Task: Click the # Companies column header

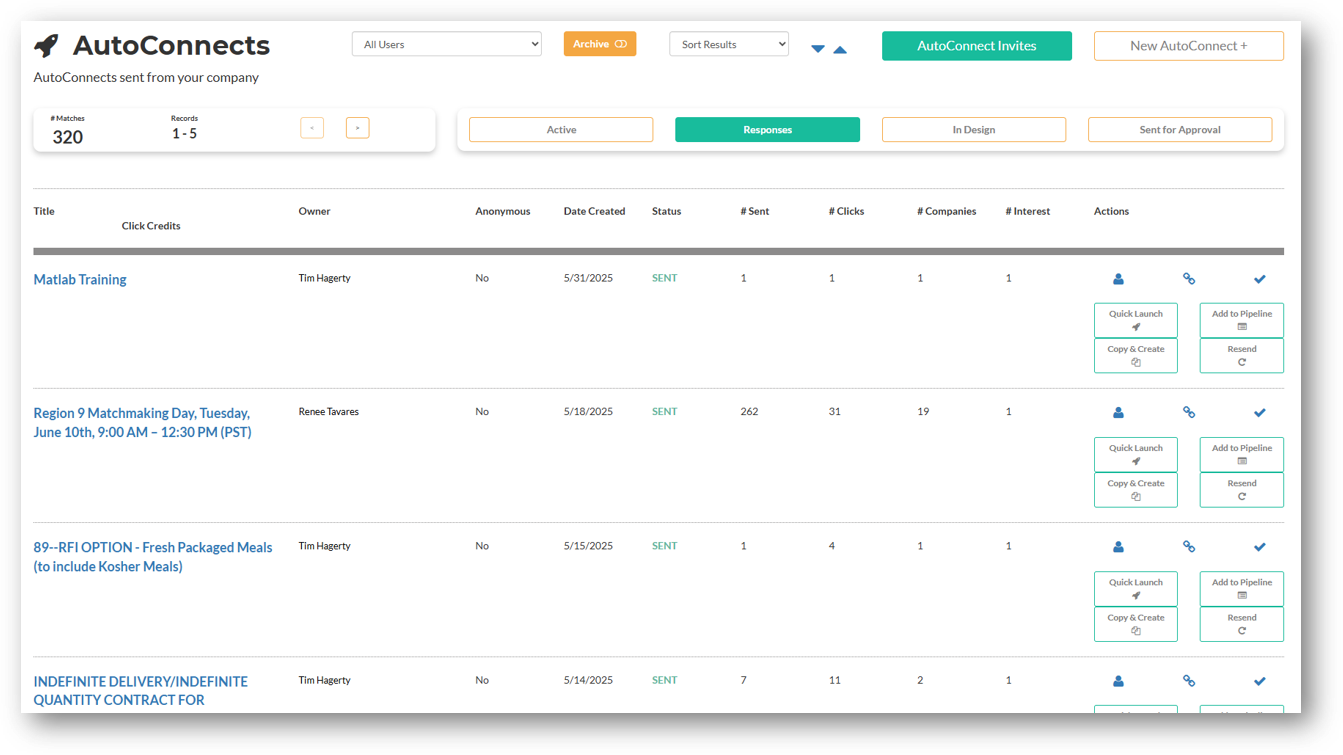Action: pos(947,211)
